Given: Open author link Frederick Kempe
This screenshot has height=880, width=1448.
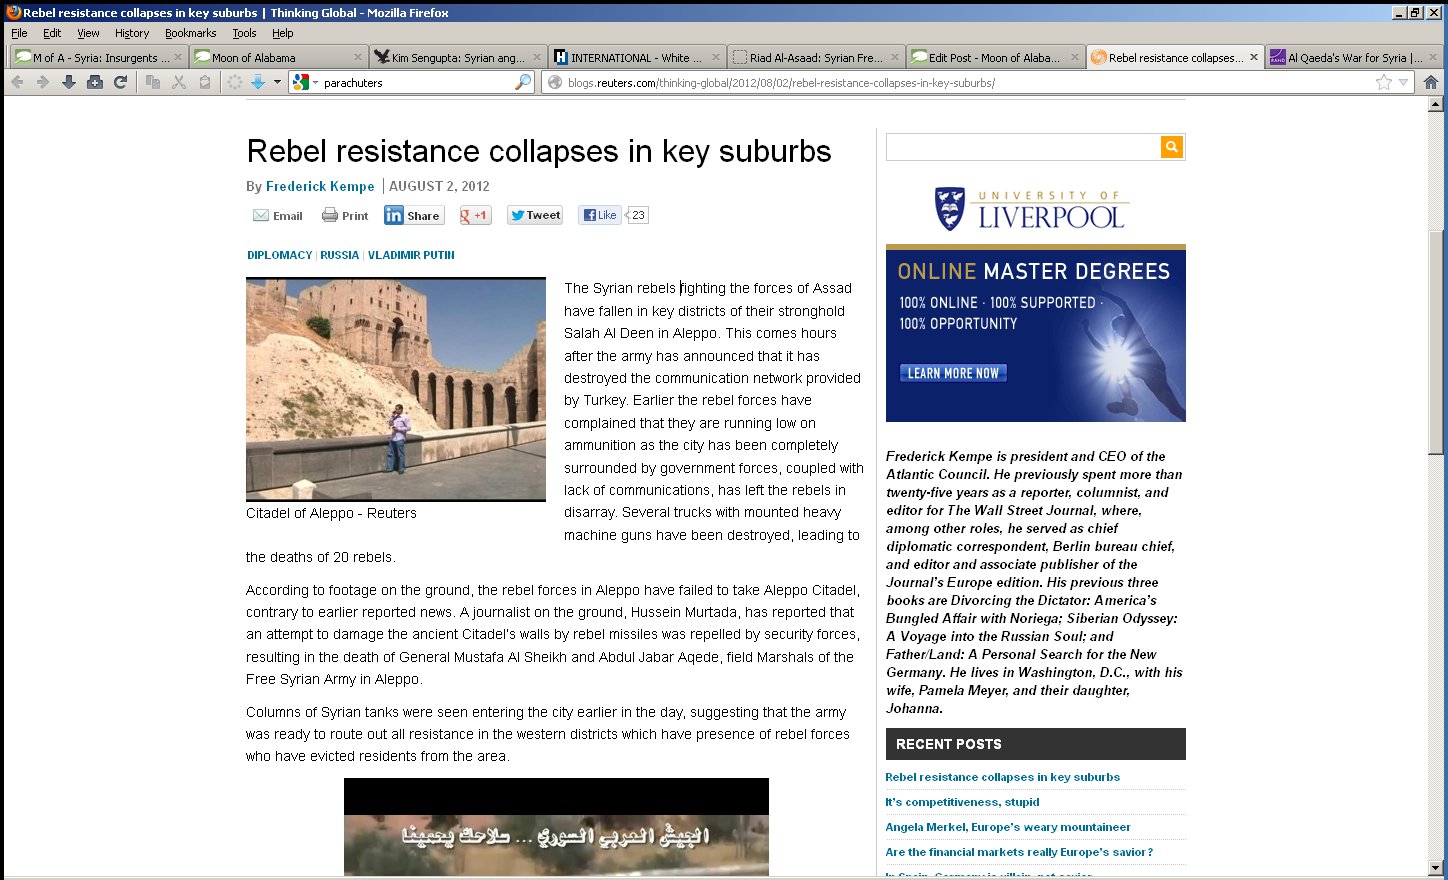Looking at the screenshot, I should (x=320, y=186).
